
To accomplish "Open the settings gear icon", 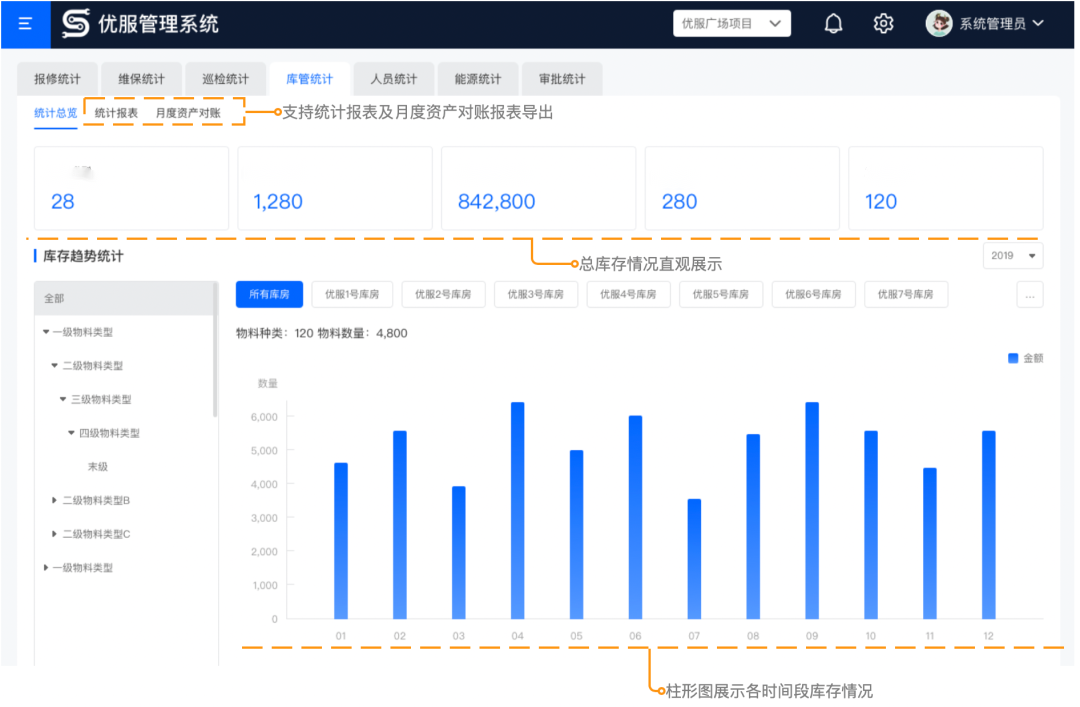I will coord(883,23).
